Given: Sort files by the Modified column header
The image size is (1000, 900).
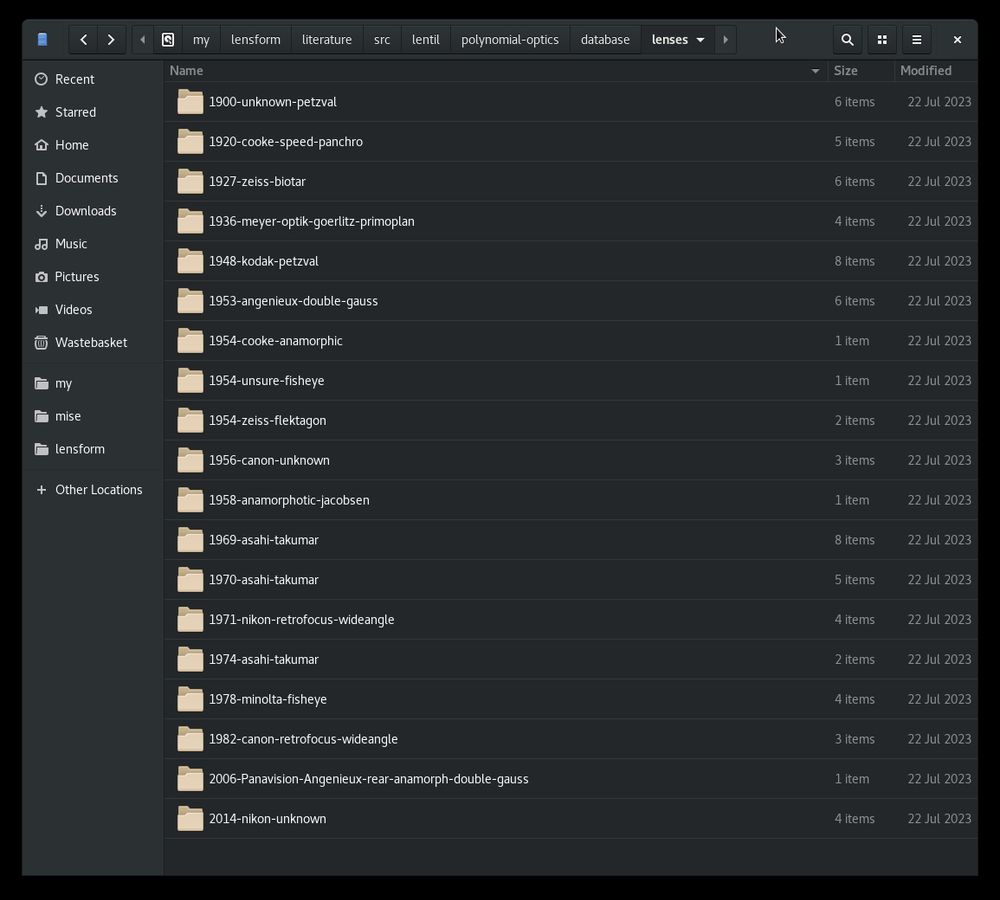Looking at the screenshot, I should tap(935, 71).
